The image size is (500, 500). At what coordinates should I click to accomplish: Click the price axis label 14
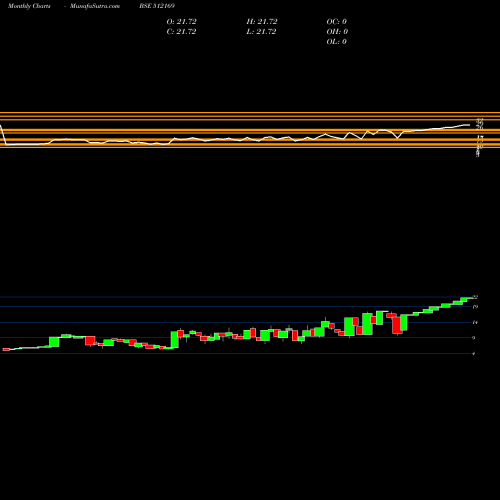(x=475, y=322)
